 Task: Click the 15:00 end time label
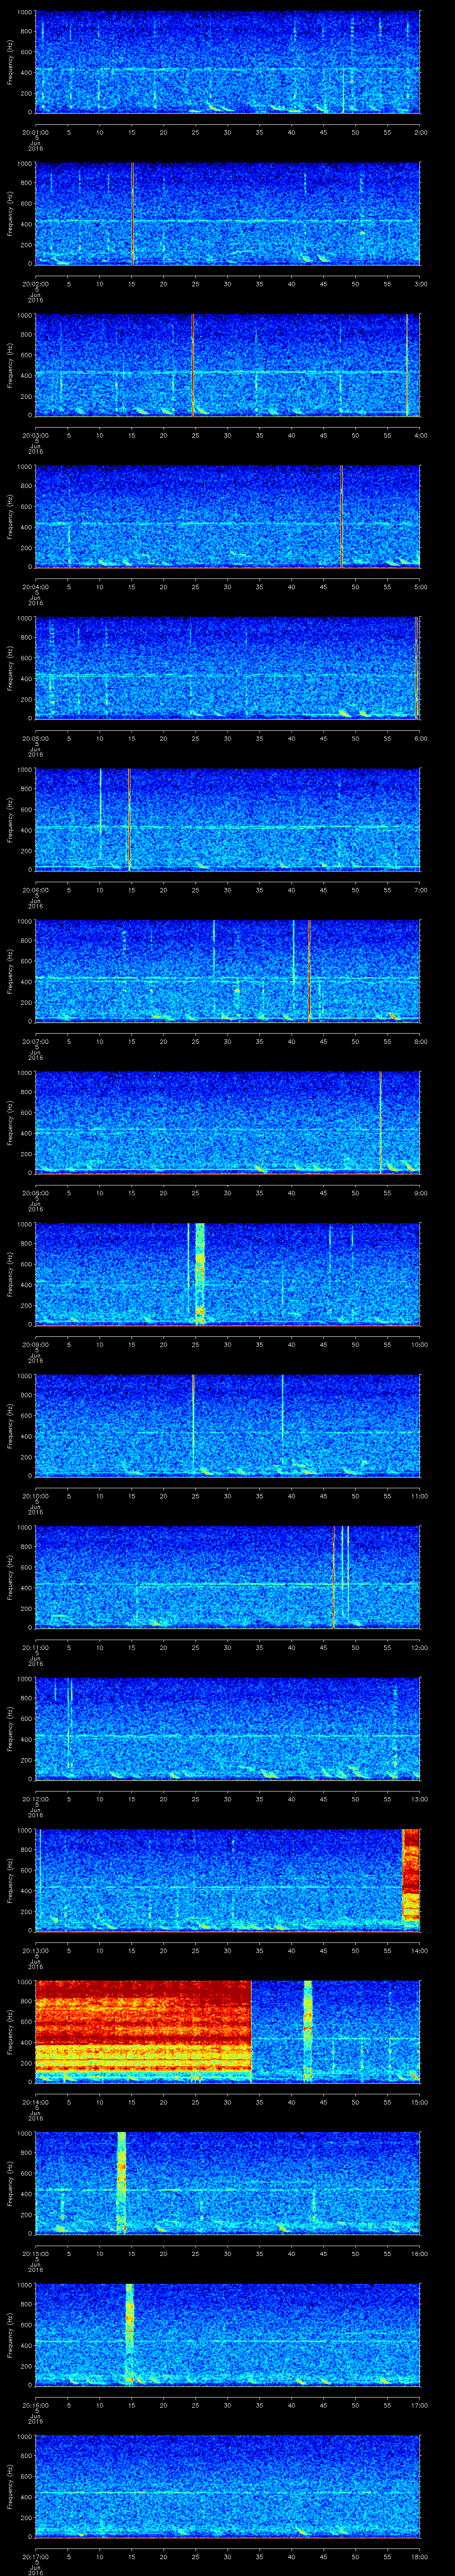click(x=419, y=2102)
